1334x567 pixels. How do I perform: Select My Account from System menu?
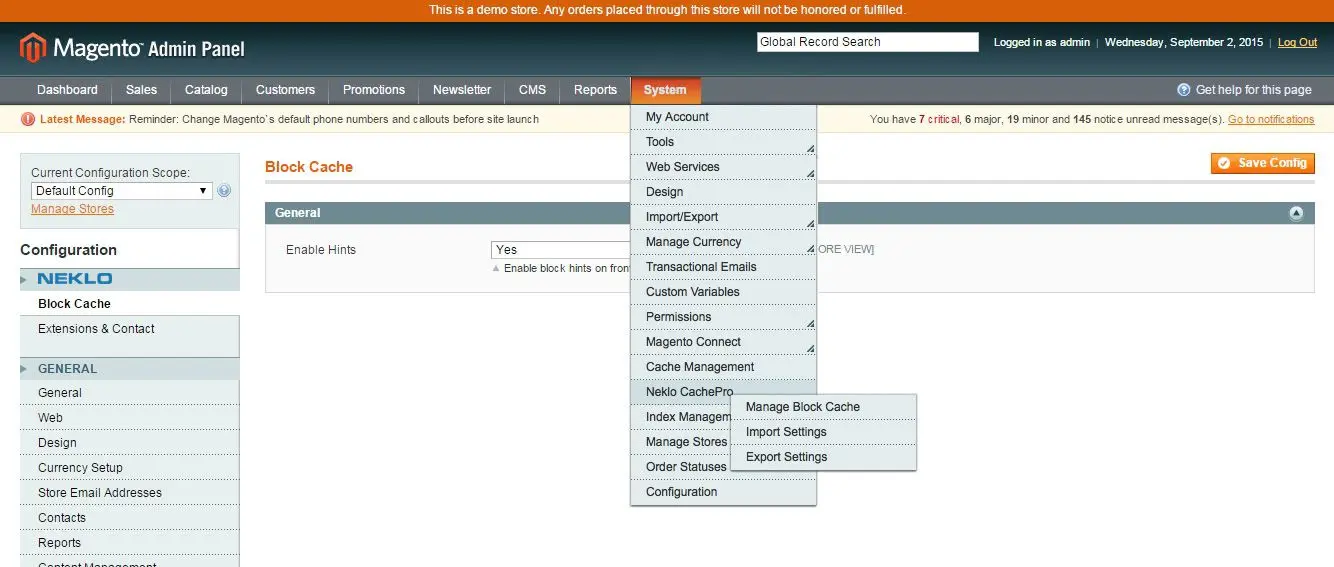pos(723,117)
